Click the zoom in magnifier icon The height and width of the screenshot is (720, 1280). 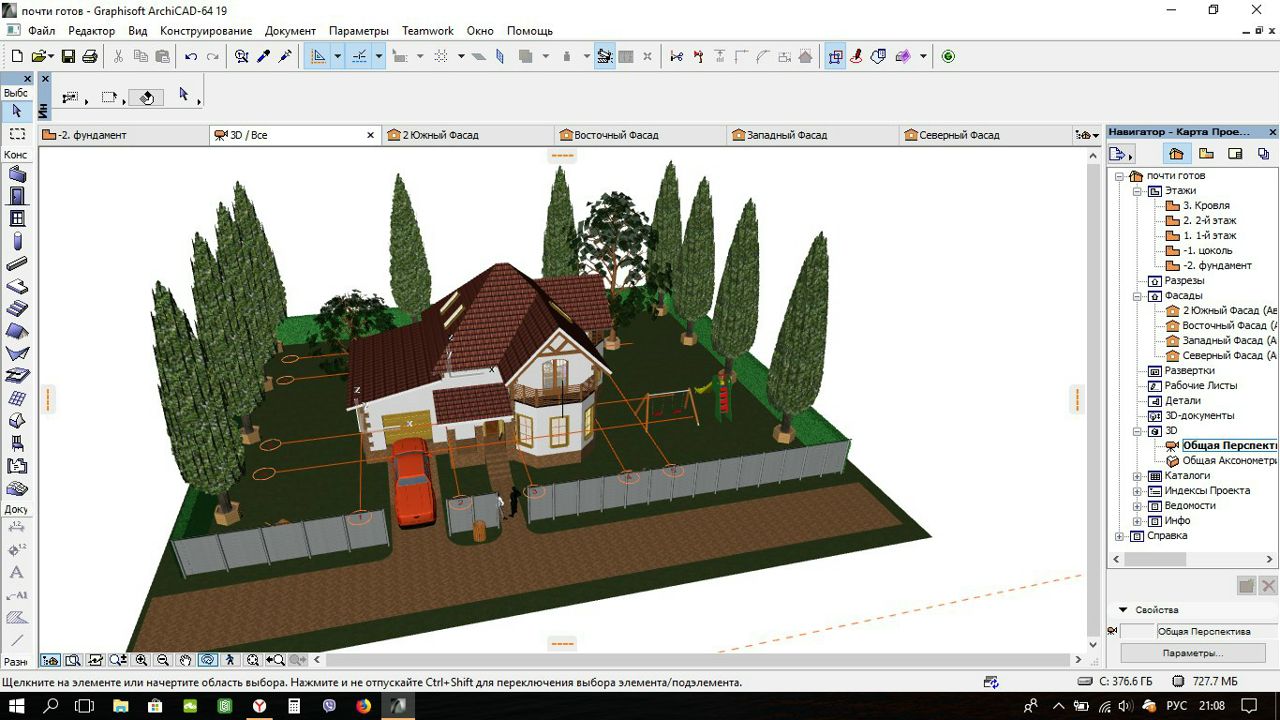141,660
